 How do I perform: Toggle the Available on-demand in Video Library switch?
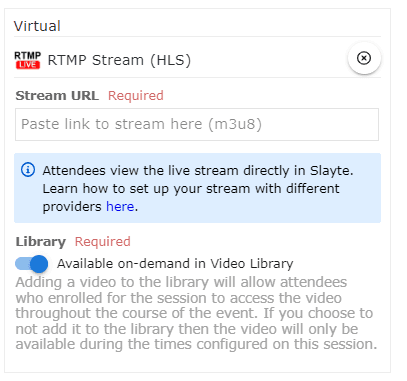32,264
